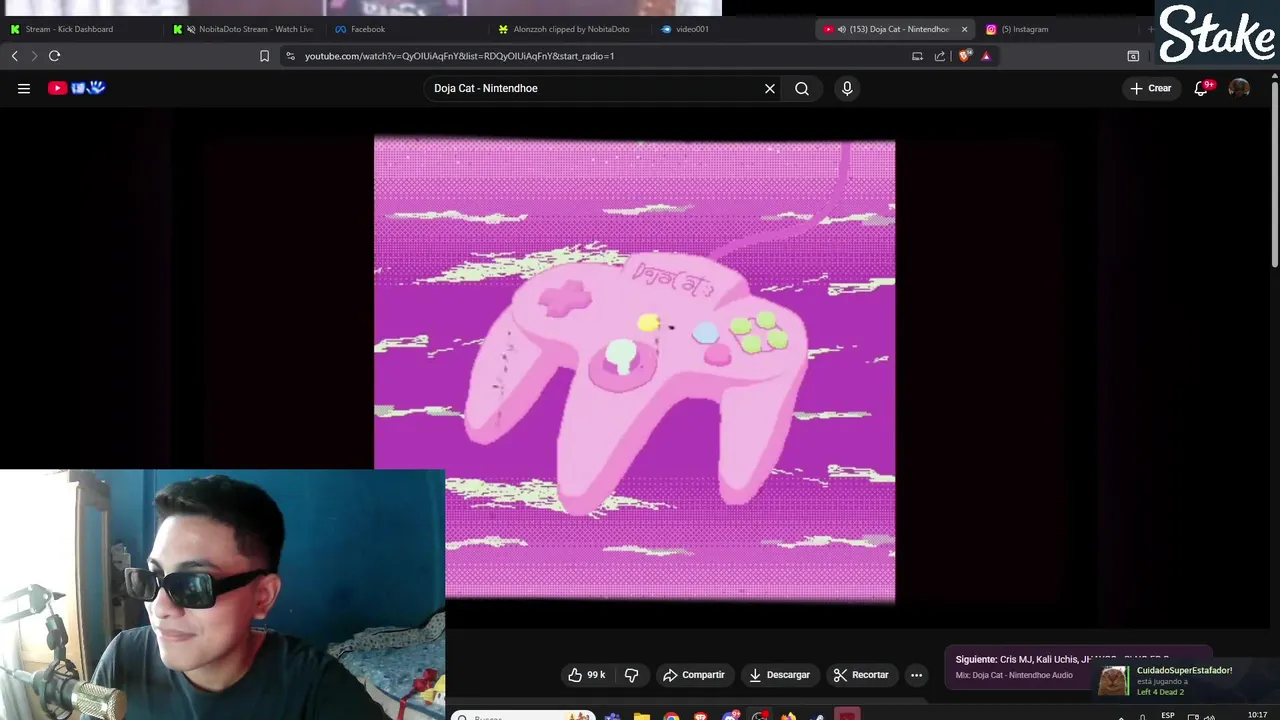Focus the address bar URL

point(460,56)
